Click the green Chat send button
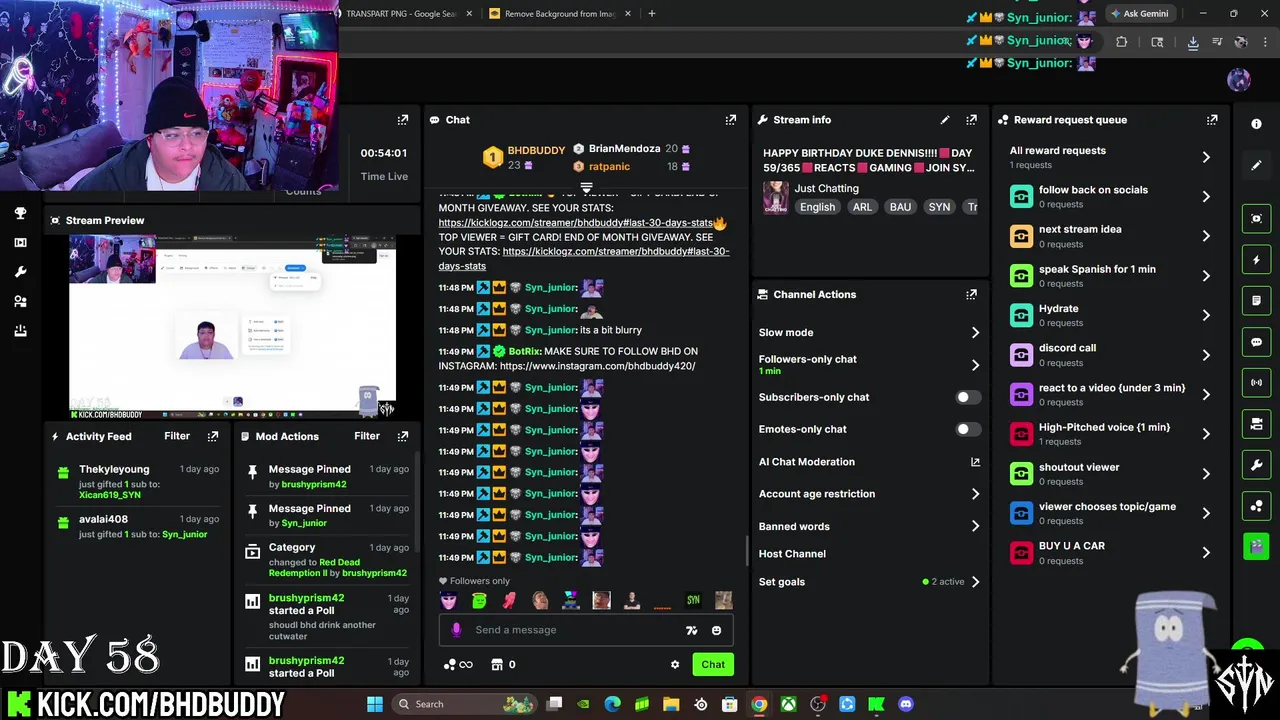The image size is (1280, 720). point(713,665)
